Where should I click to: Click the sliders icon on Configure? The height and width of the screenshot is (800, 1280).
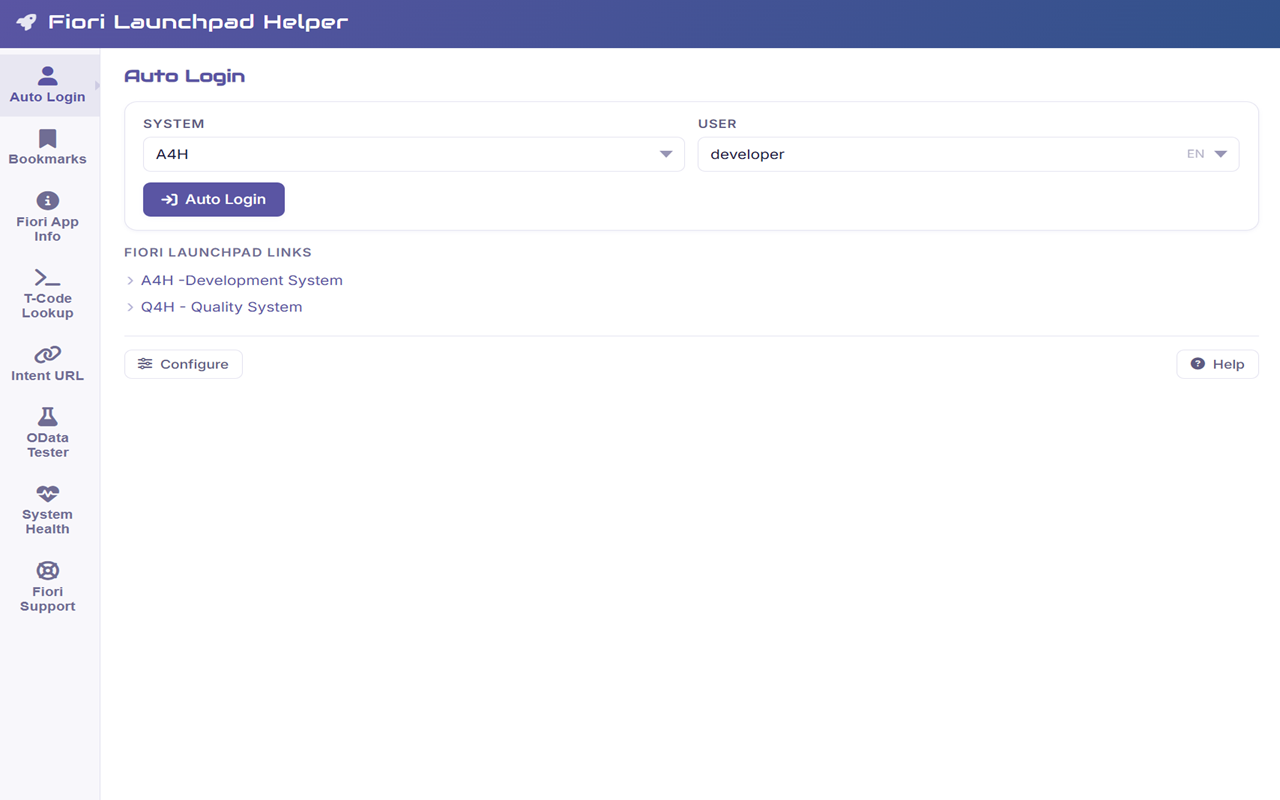[145, 364]
